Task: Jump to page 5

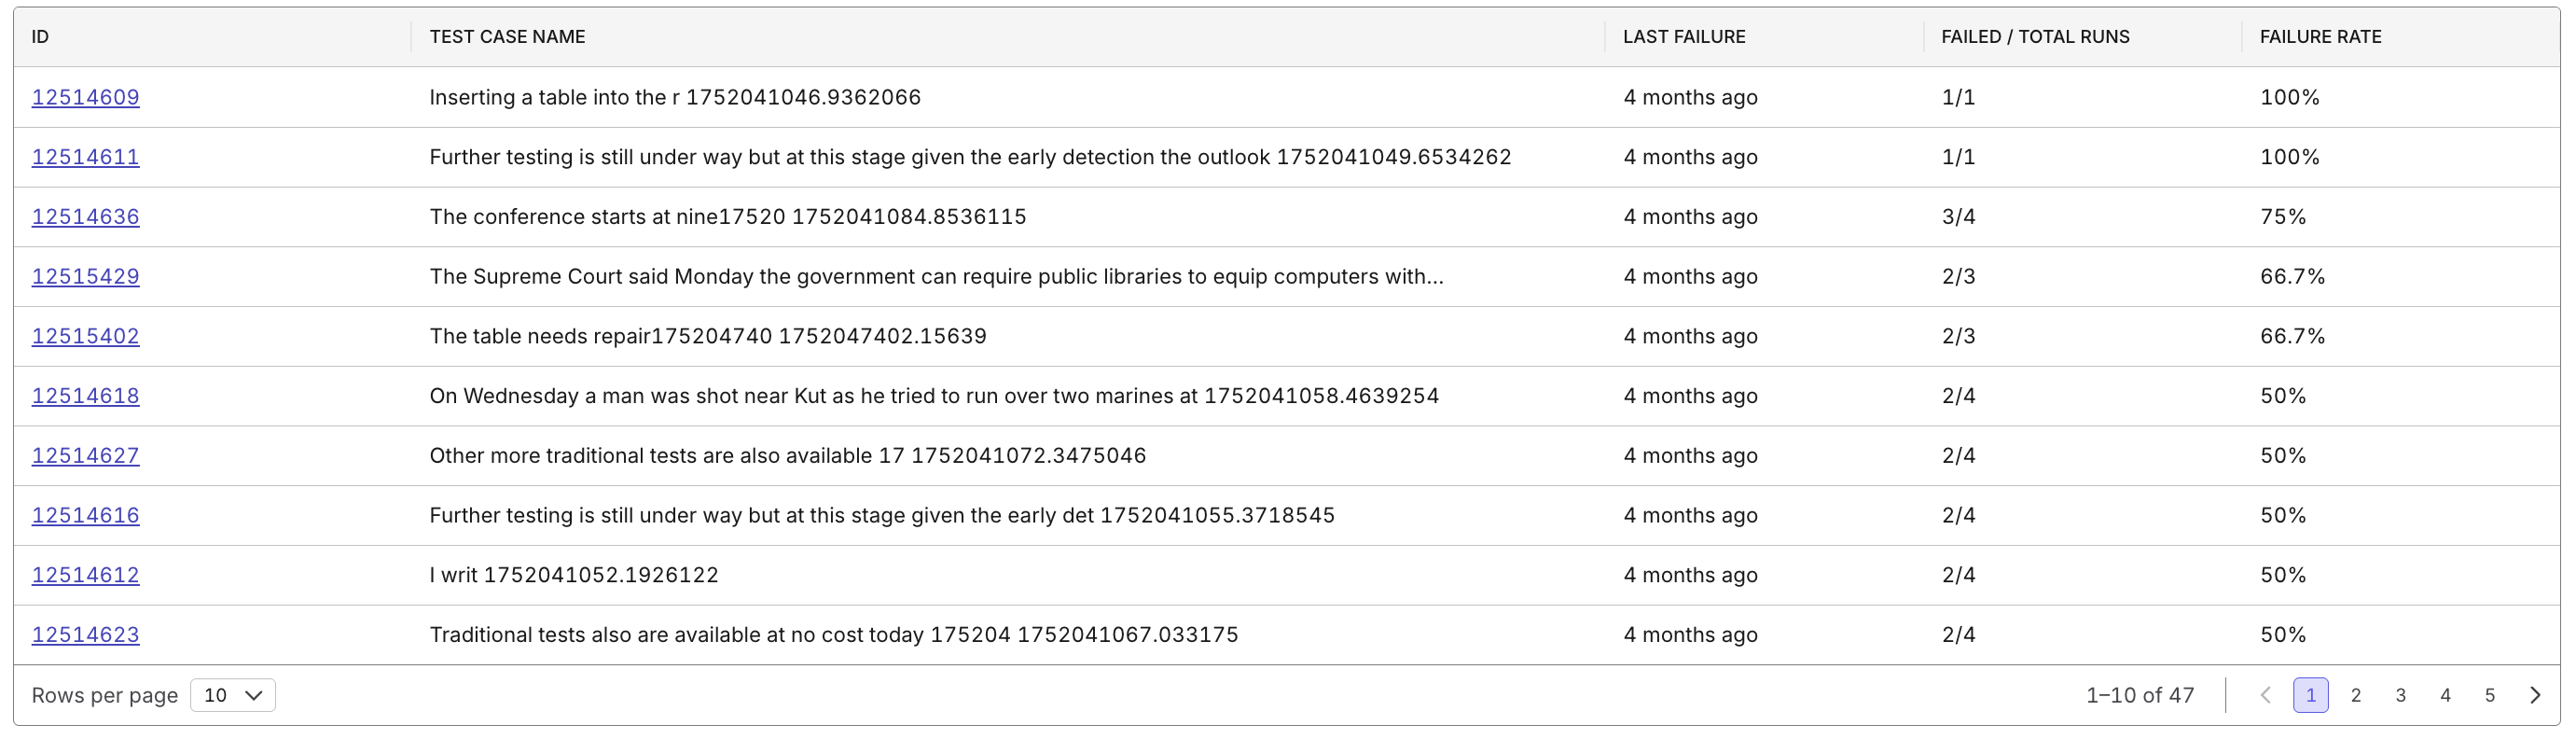Action: [x=2489, y=695]
